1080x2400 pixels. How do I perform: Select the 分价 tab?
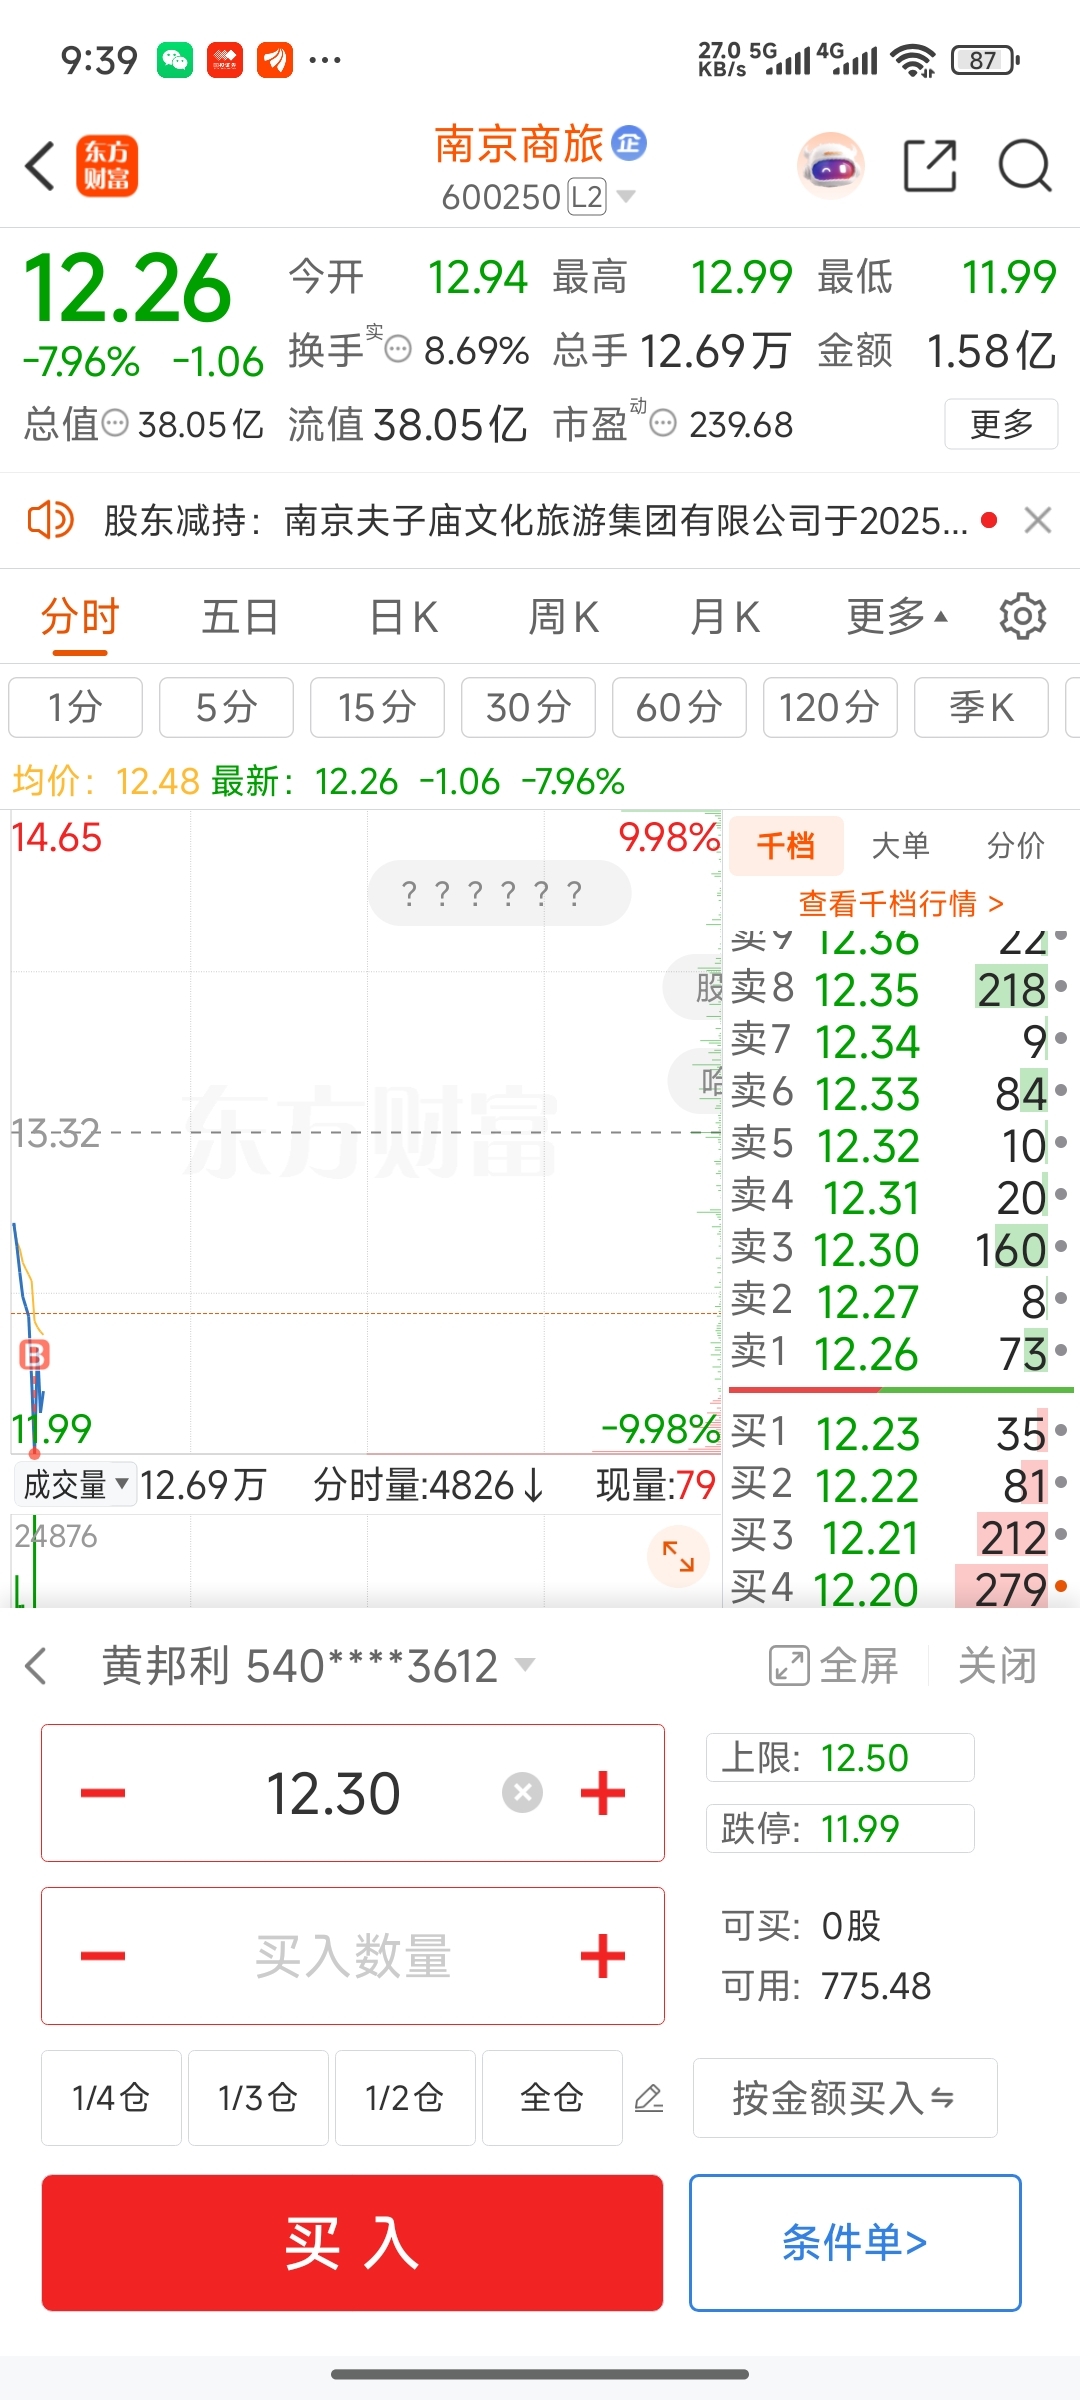point(1015,846)
